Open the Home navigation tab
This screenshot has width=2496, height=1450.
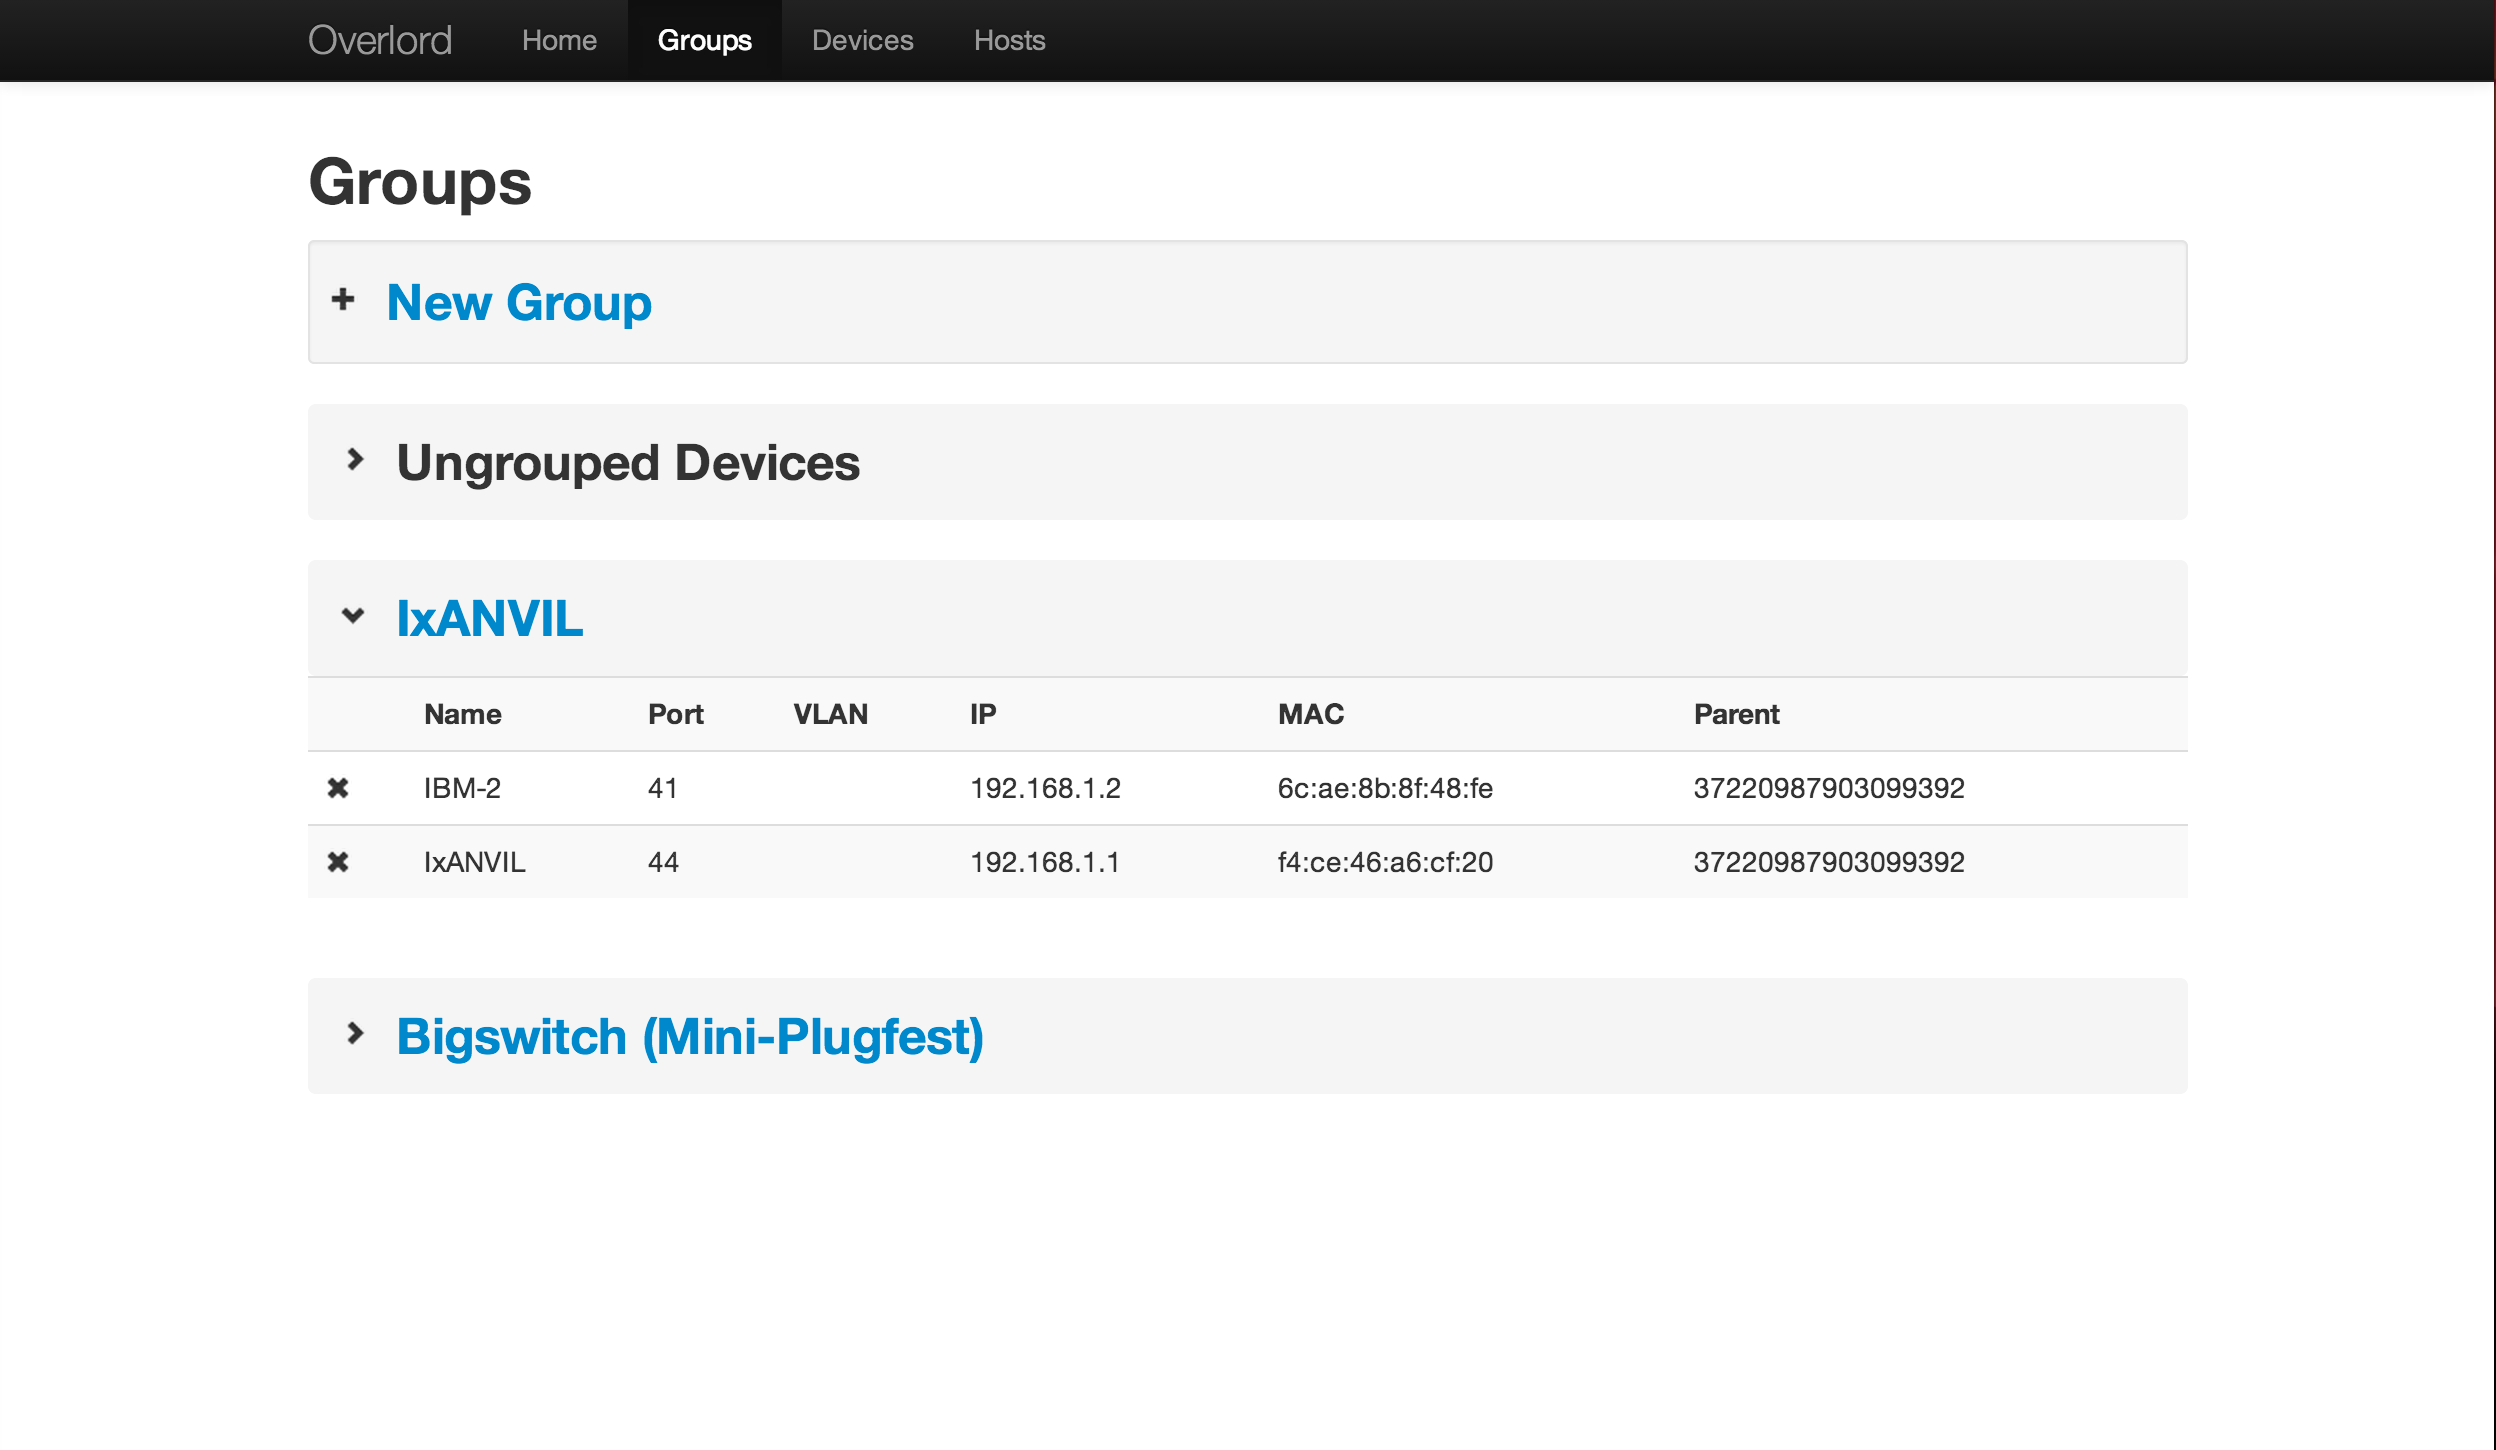(559, 40)
